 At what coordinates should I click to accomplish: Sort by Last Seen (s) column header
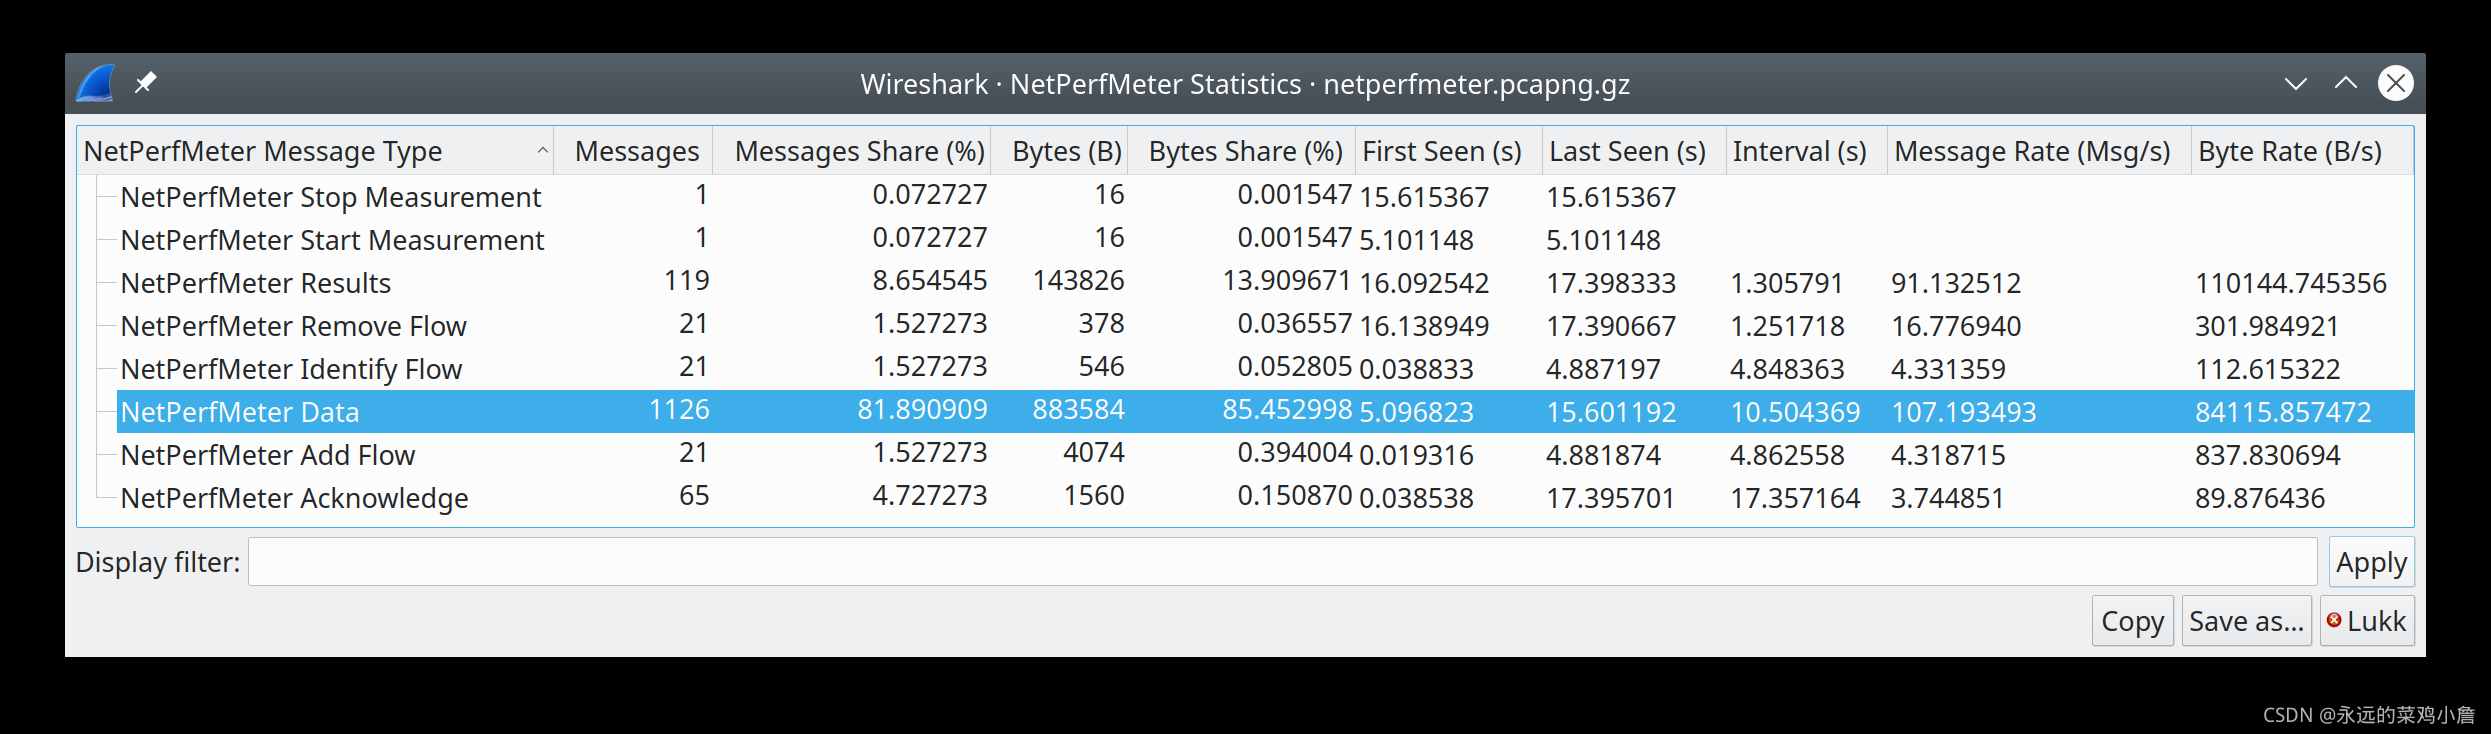coord(1634,151)
